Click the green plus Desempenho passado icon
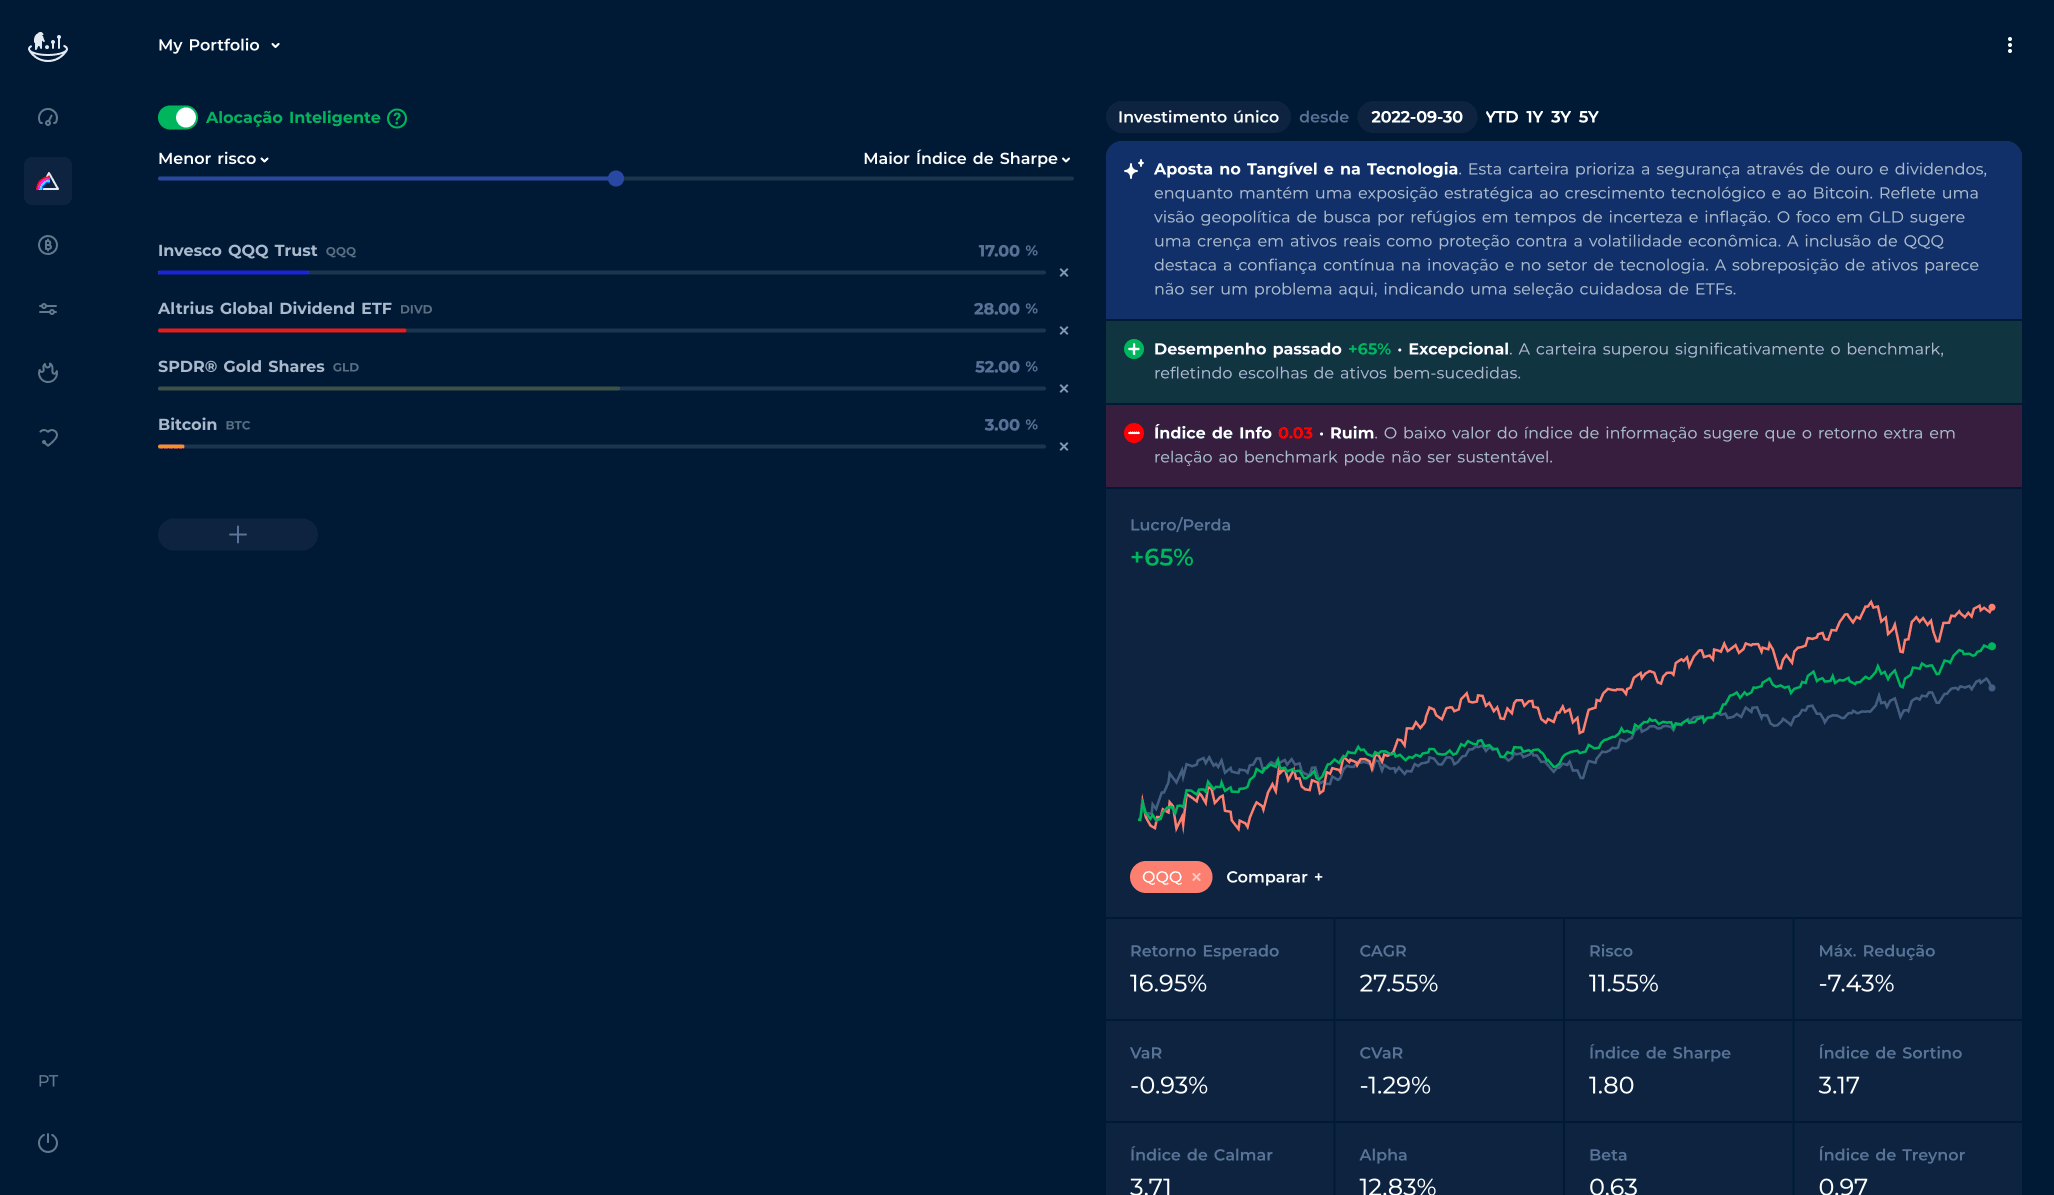The height and width of the screenshot is (1195, 2054). pyautogui.click(x=1133, y=349)
